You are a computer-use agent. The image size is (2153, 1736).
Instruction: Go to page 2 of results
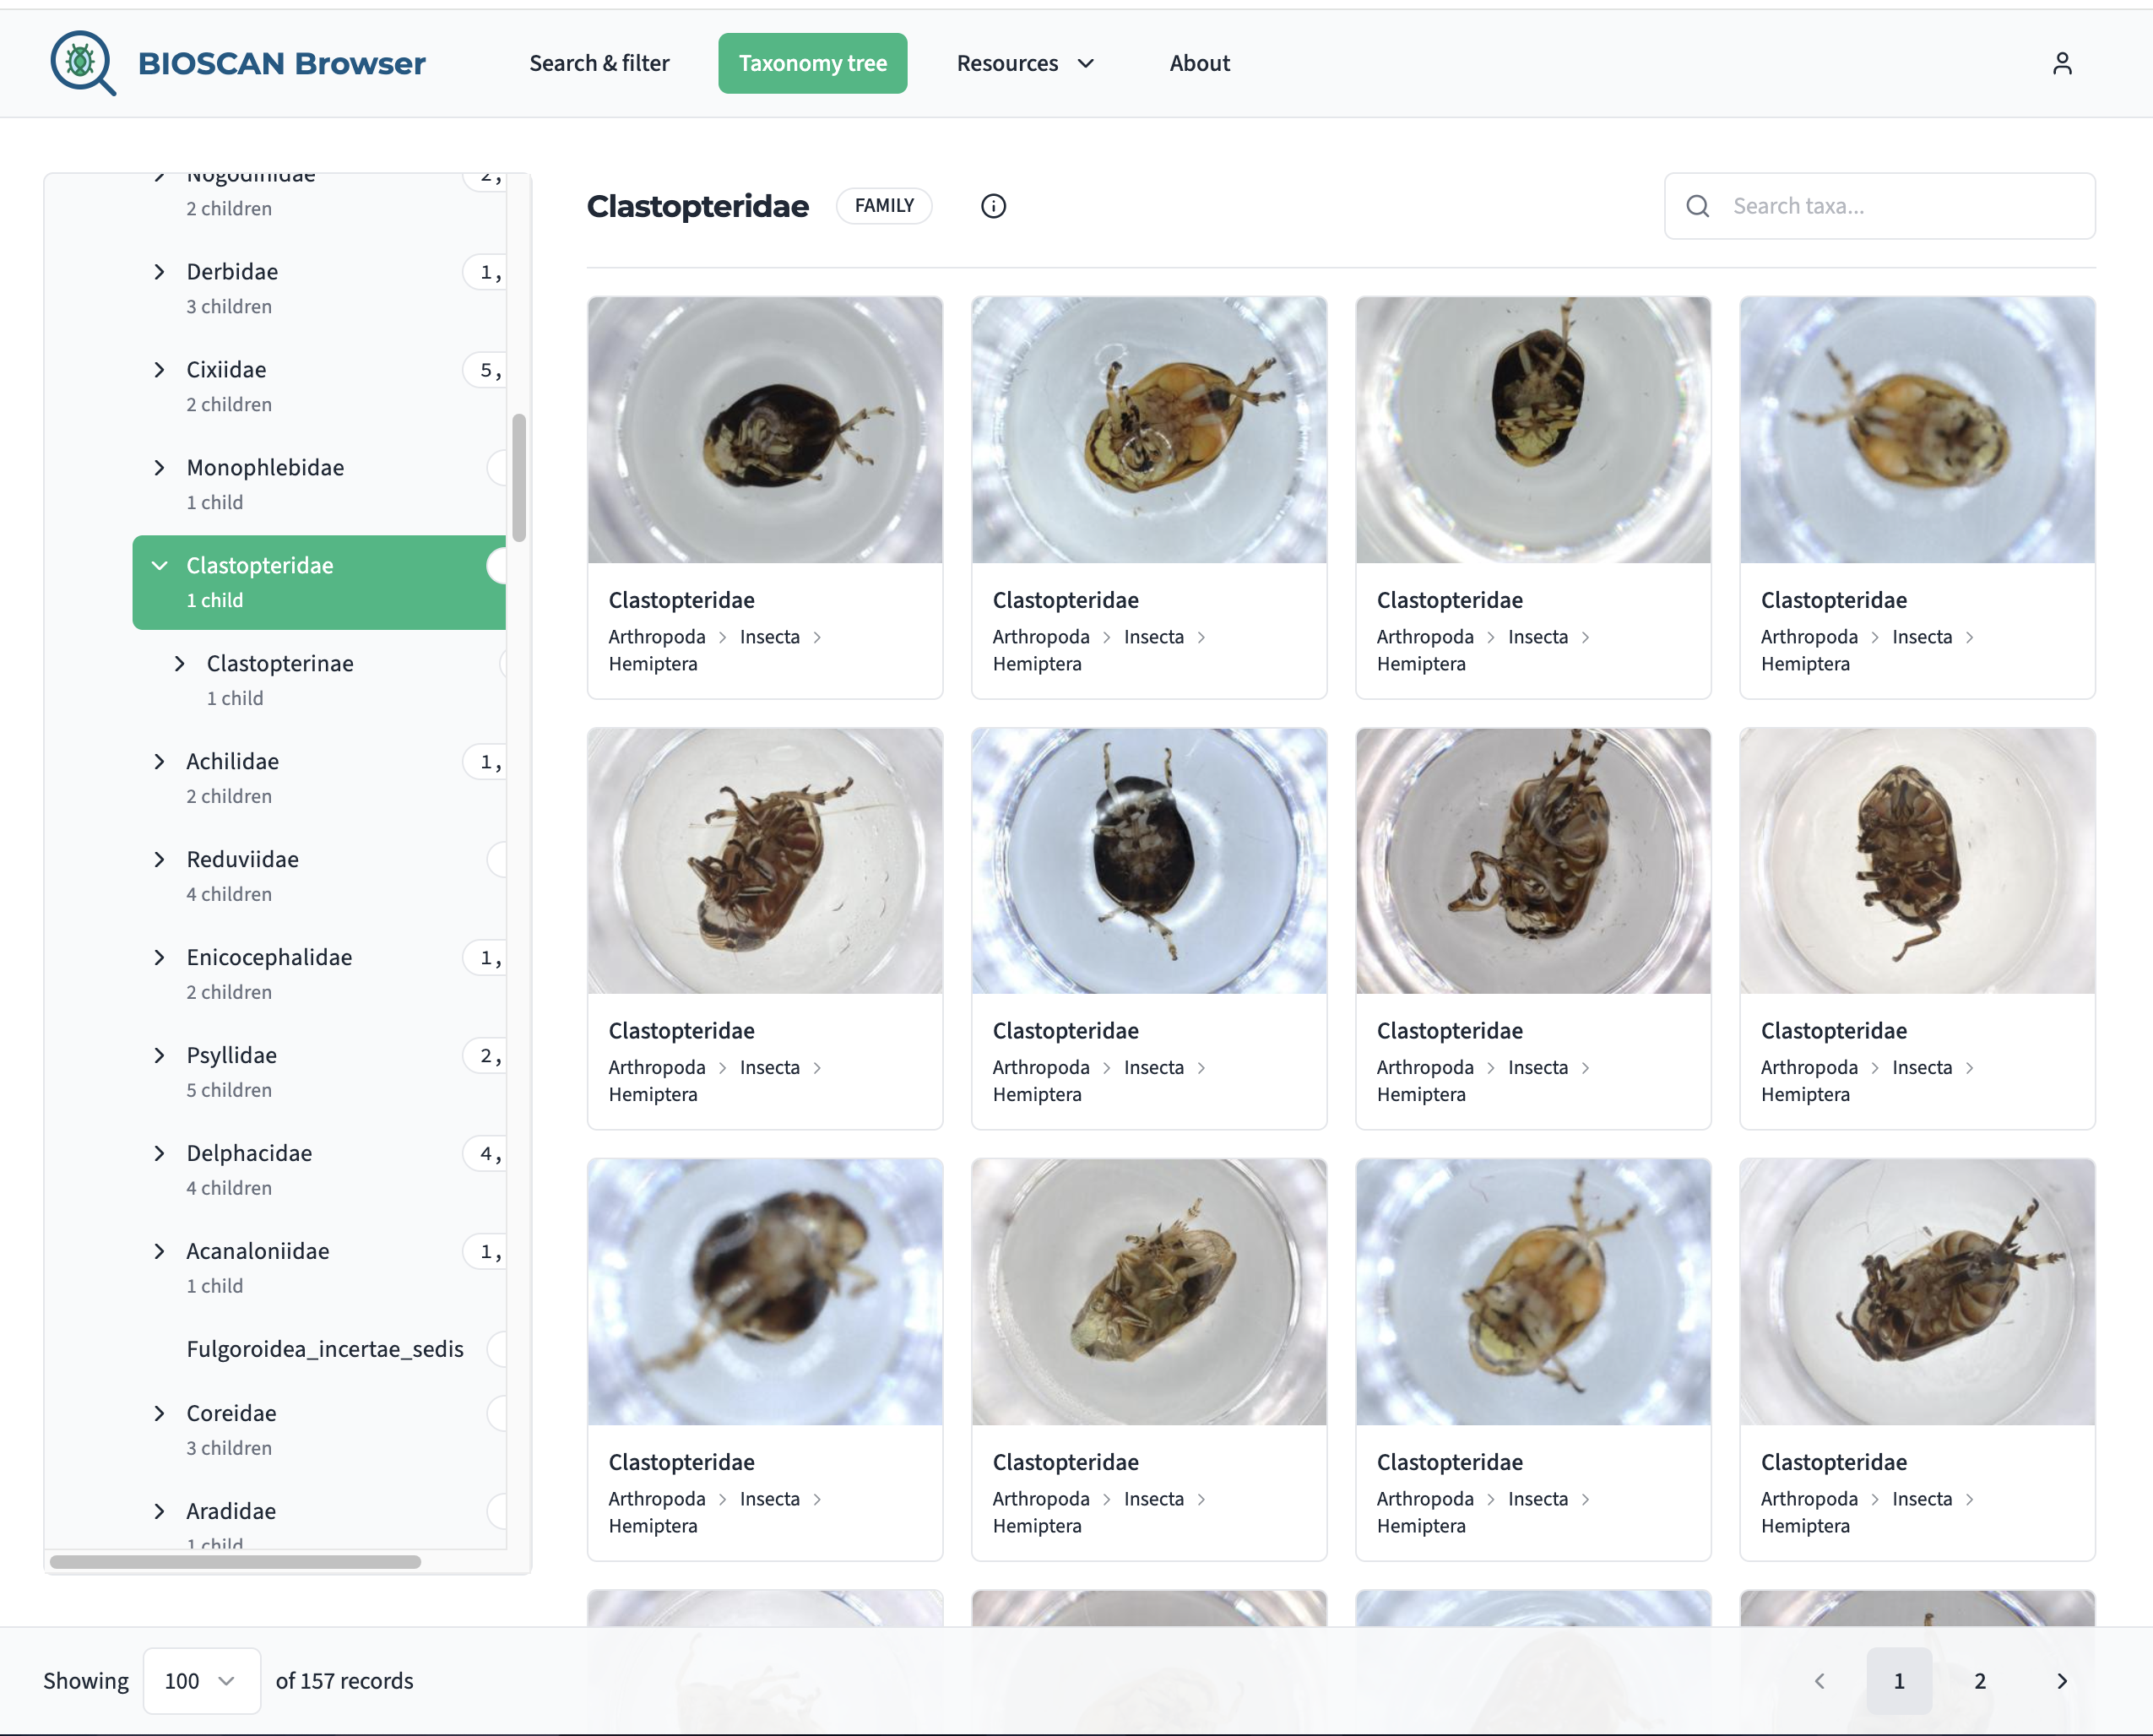[x=1979, y=1681]
